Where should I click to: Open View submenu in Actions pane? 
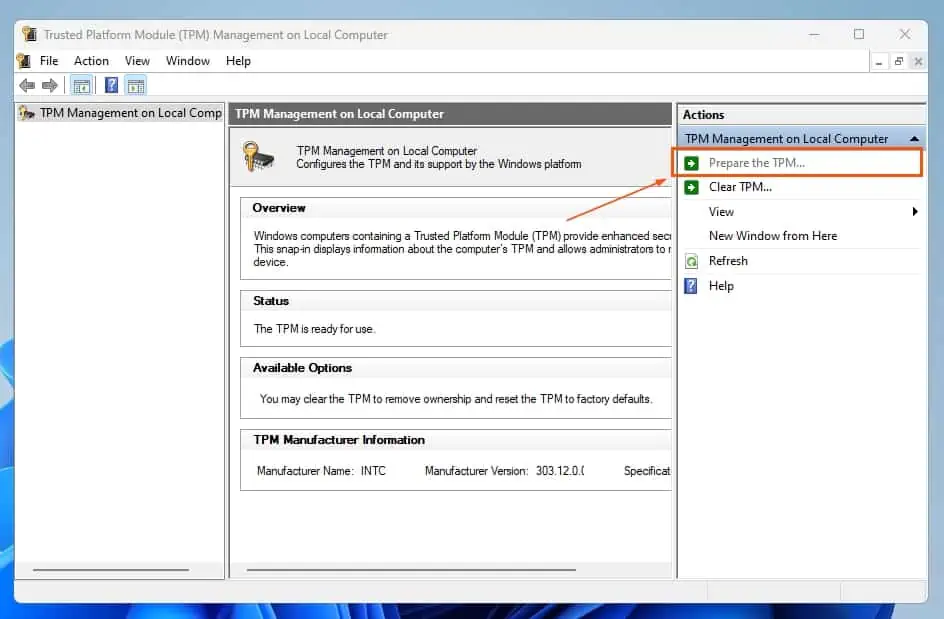[x=800, y=212]
